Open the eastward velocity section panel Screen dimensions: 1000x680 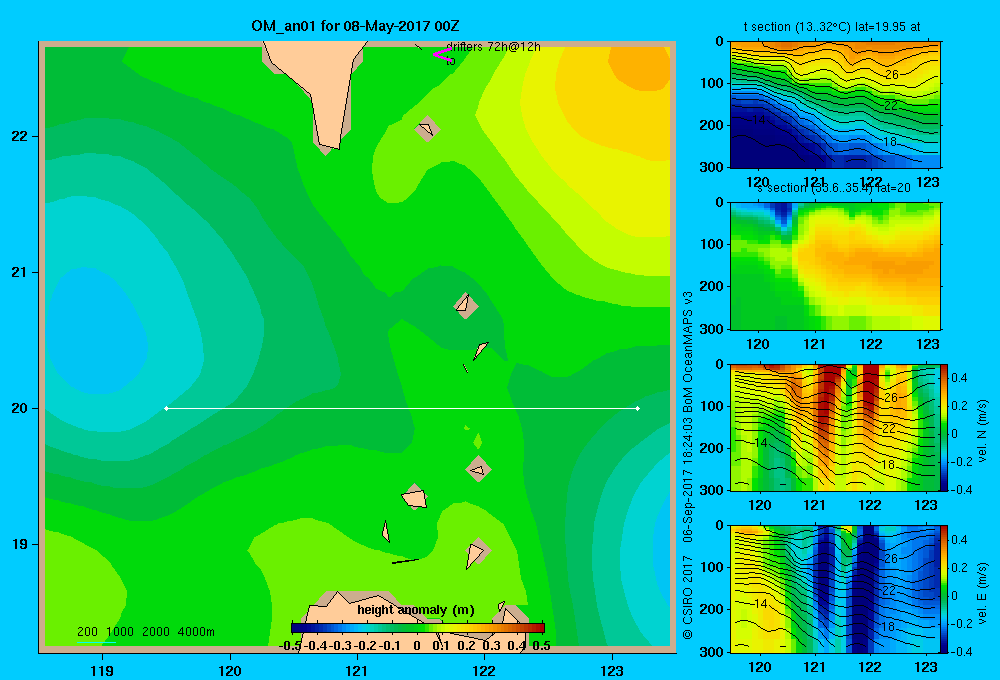pyautogui.click(x=835, y=588)
